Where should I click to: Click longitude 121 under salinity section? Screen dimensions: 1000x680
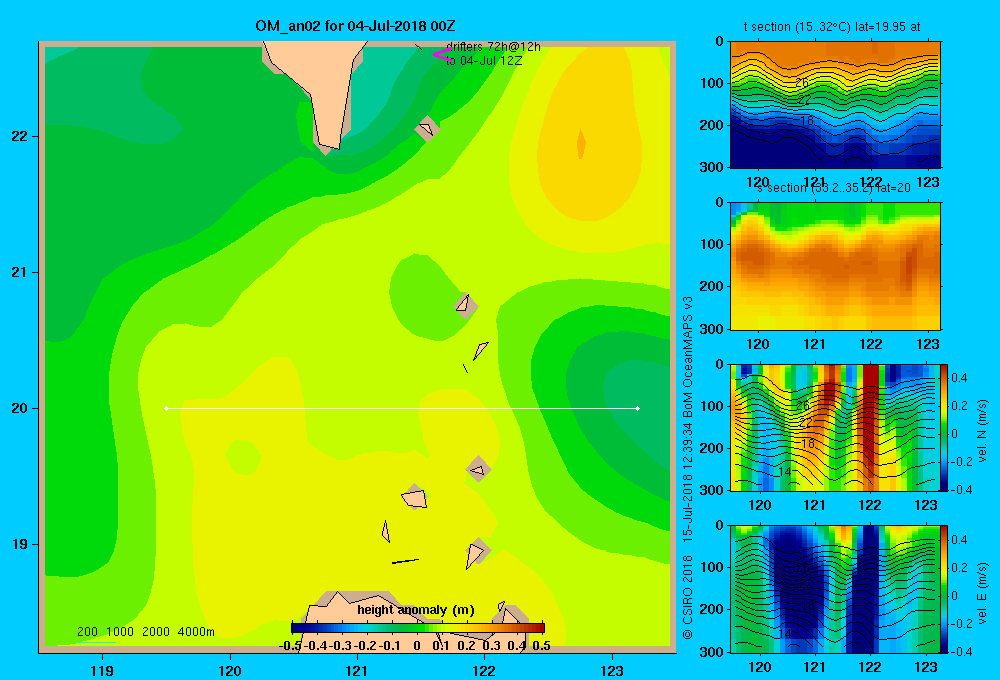click(x=814, y=344)
